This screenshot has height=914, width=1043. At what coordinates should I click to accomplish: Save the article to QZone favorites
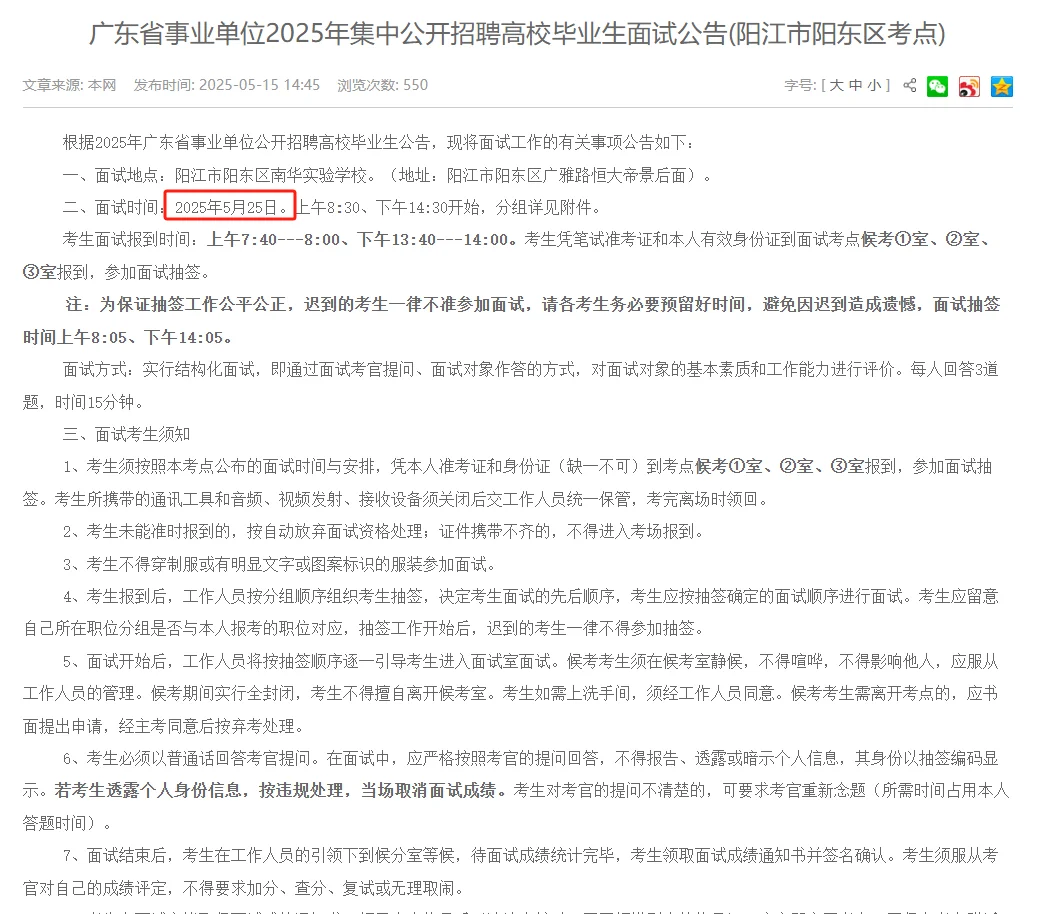click(x=1001, y=86)
